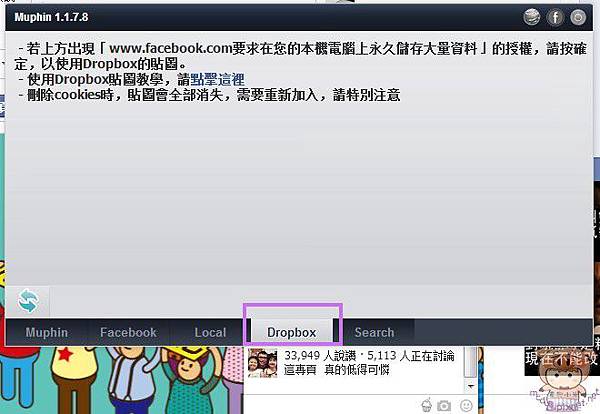Follow the 點擊這裡 tutorial link
Image resolution: width=600 pixels, height=414 pixels.
pyautogui.click(x=217, y=79)
